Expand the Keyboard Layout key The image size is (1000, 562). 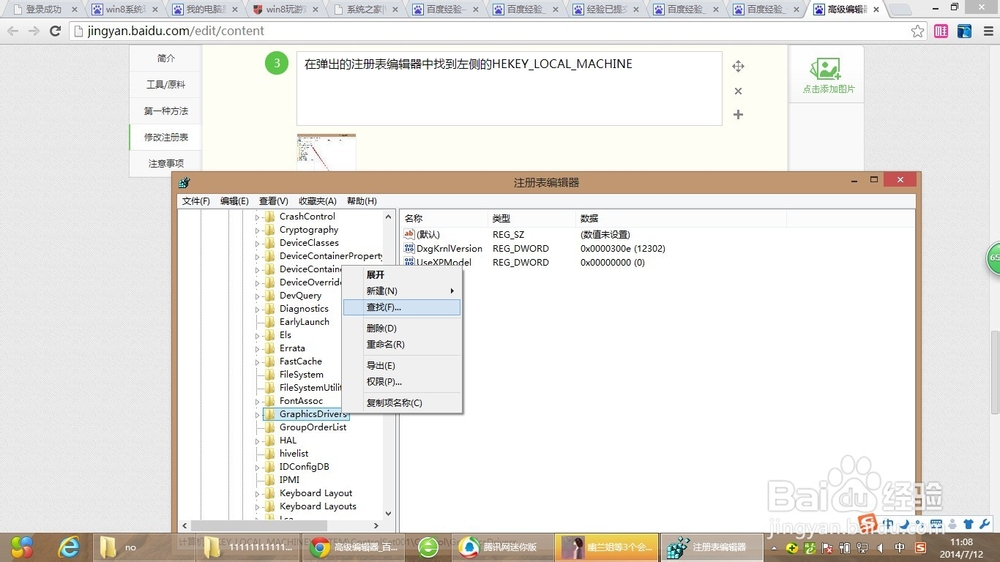257,494
